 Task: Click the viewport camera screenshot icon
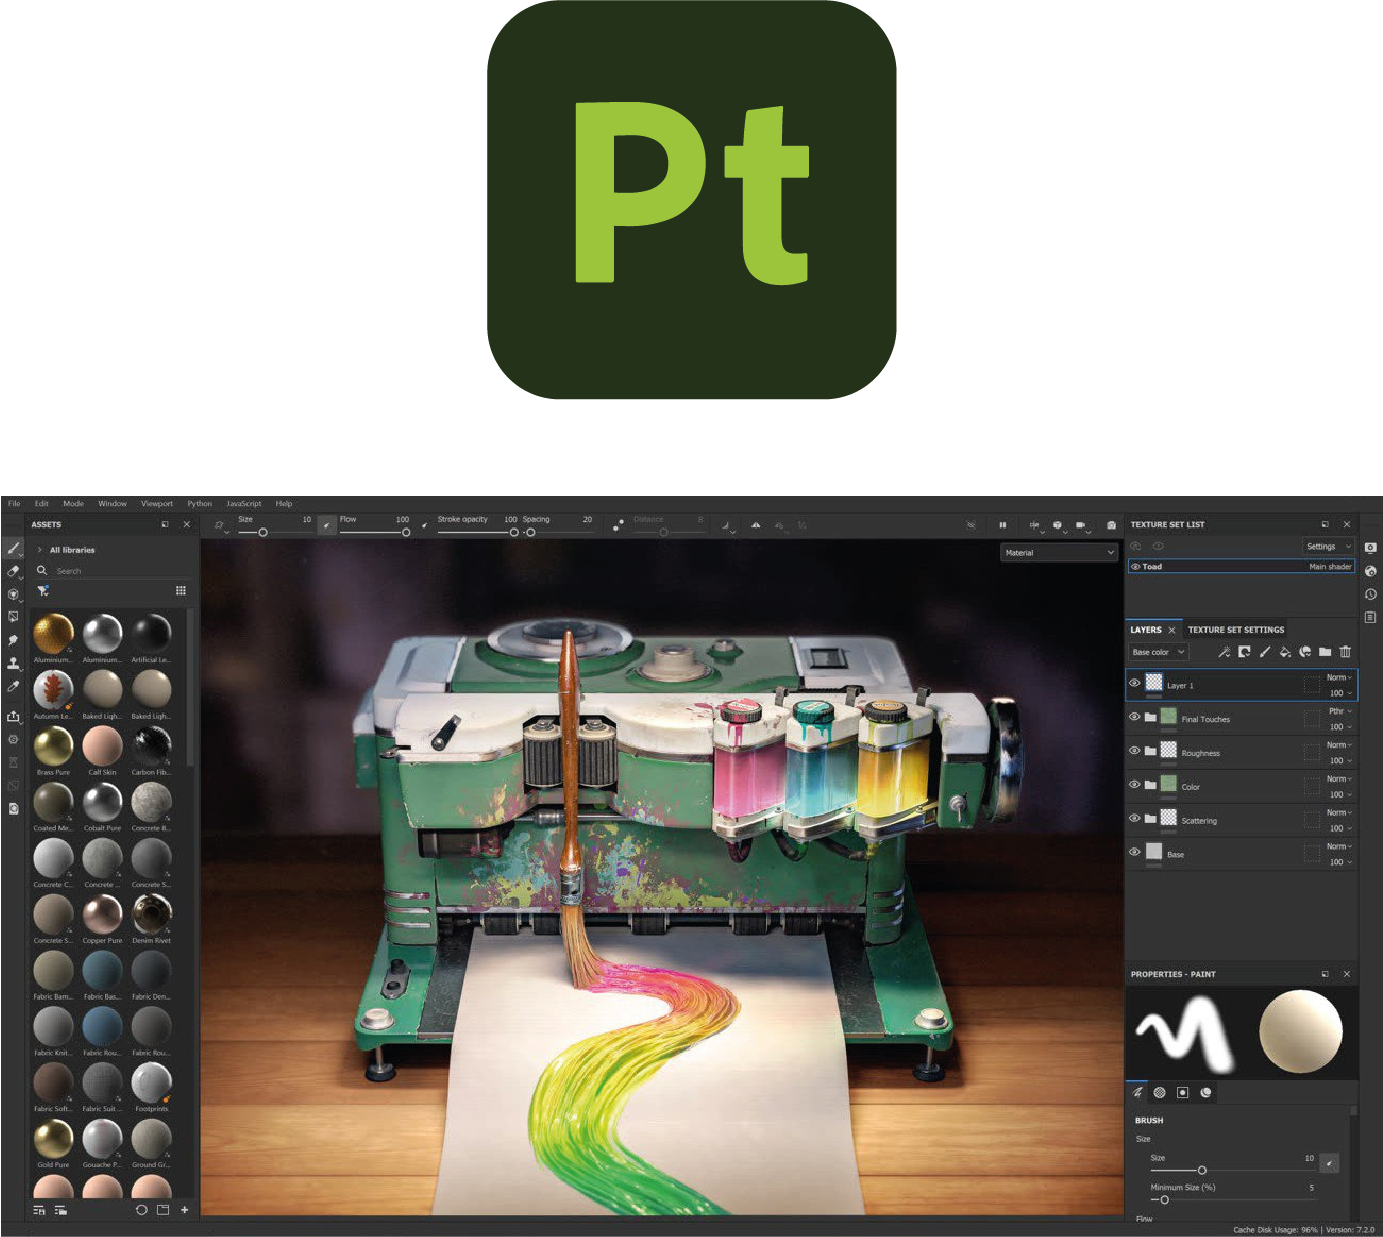point(1111,525)
